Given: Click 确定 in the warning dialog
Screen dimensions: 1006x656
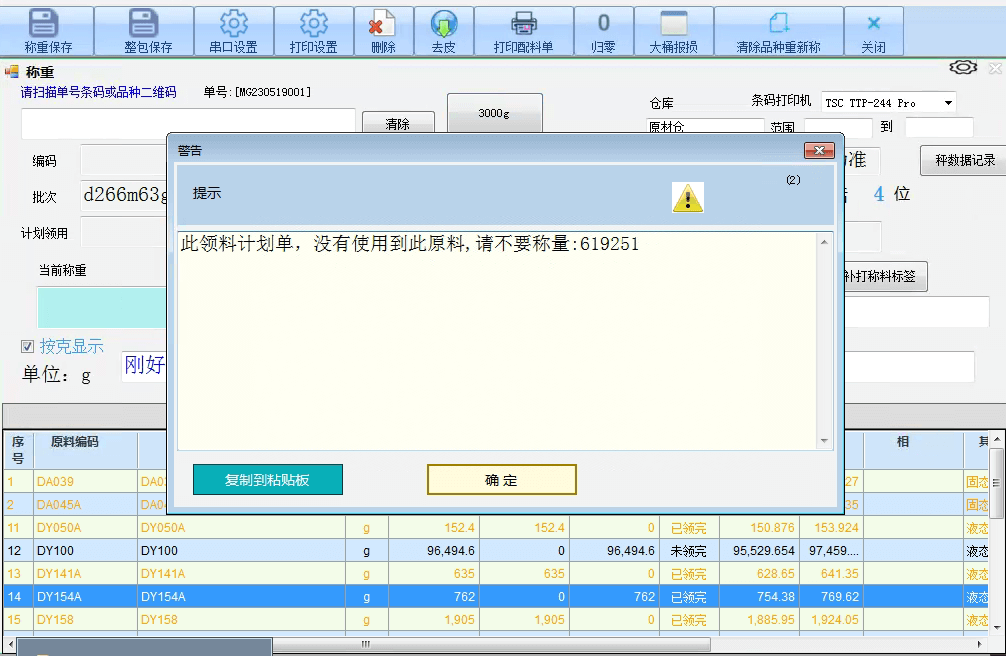Looking at the screenshot, I should (x=501, y=480).
